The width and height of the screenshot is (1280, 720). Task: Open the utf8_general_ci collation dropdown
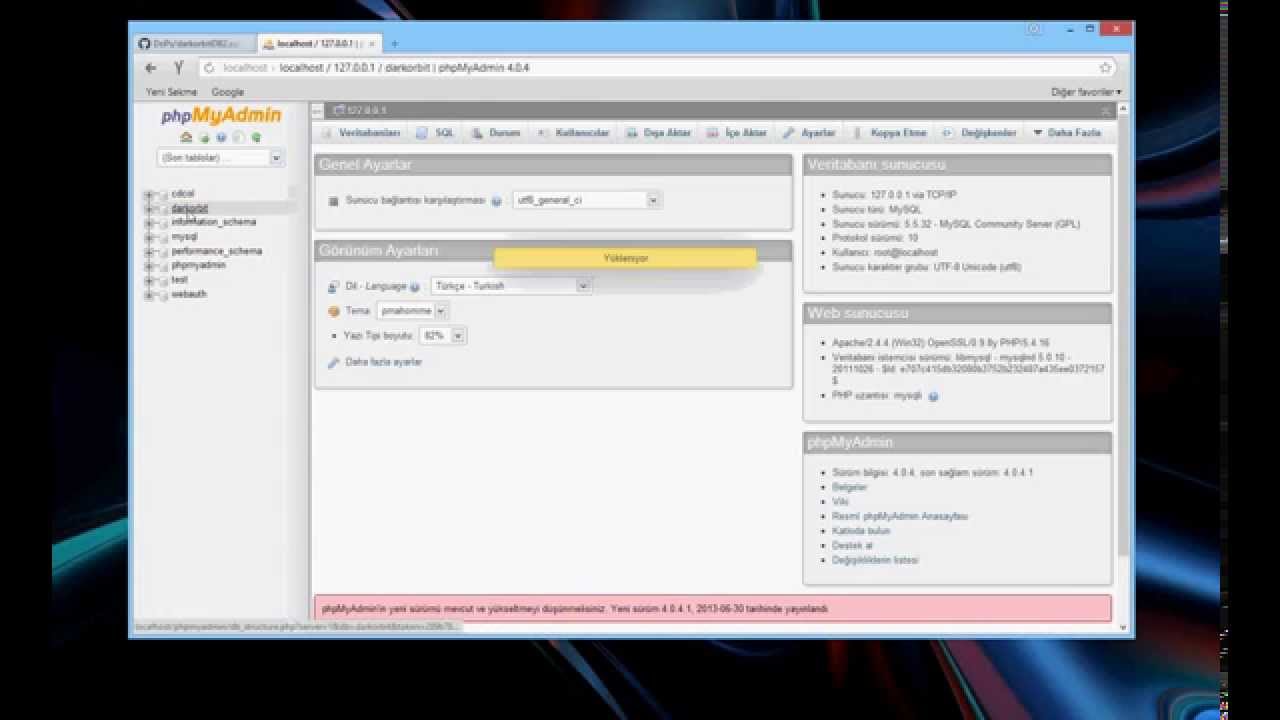[x=586, y=200]
